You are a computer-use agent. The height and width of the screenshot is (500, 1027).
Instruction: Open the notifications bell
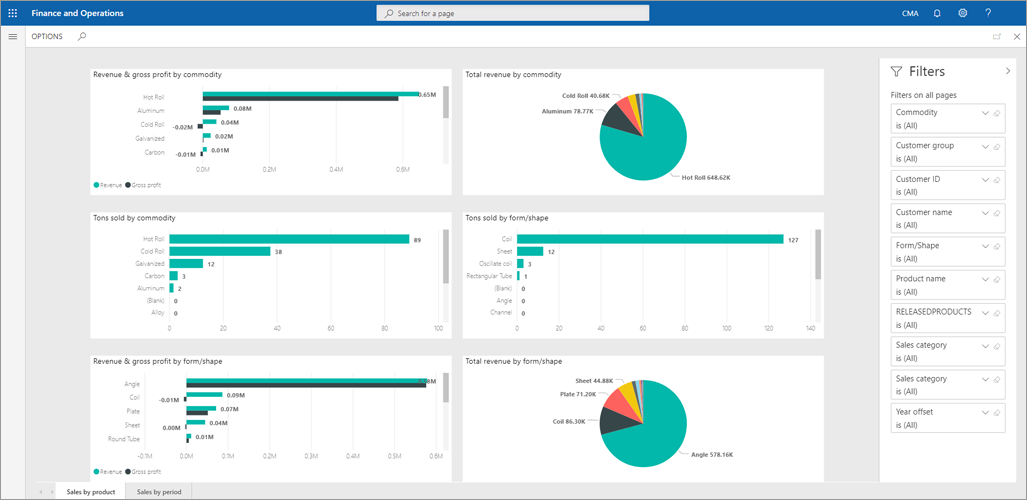click(937, 13)
